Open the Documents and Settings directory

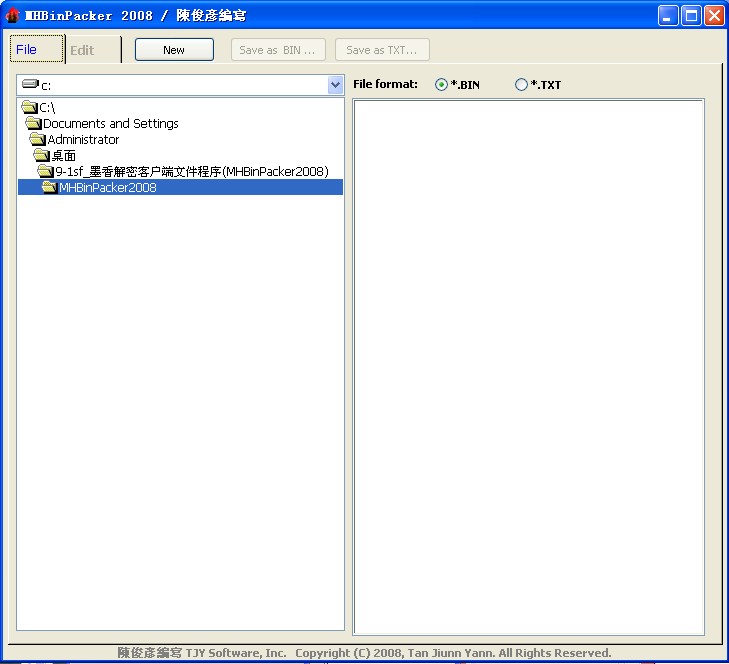pos(110,124)
